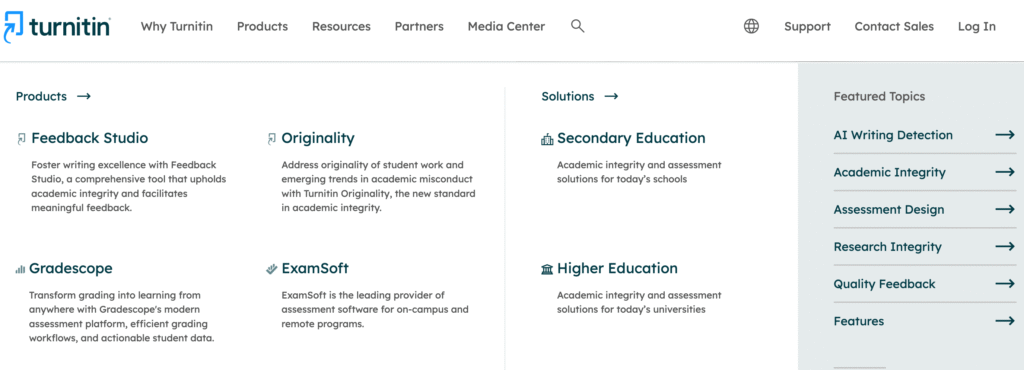
Task: Click the Gradescope bar chart icon
Action: (20, 269)
